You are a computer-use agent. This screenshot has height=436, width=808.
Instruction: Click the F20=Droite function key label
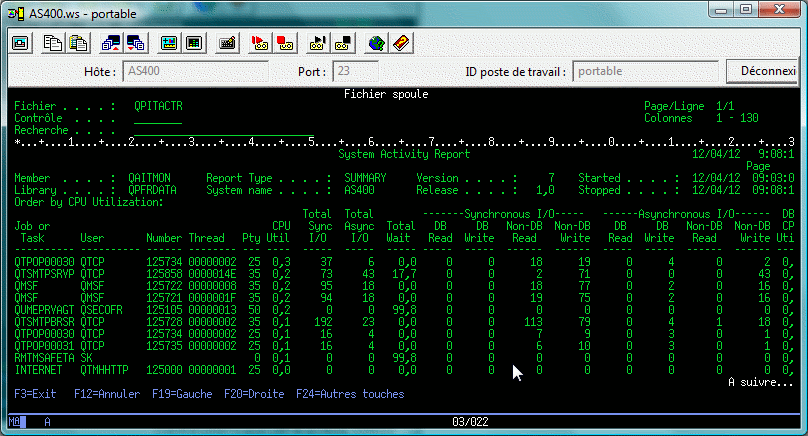[254, 394]
